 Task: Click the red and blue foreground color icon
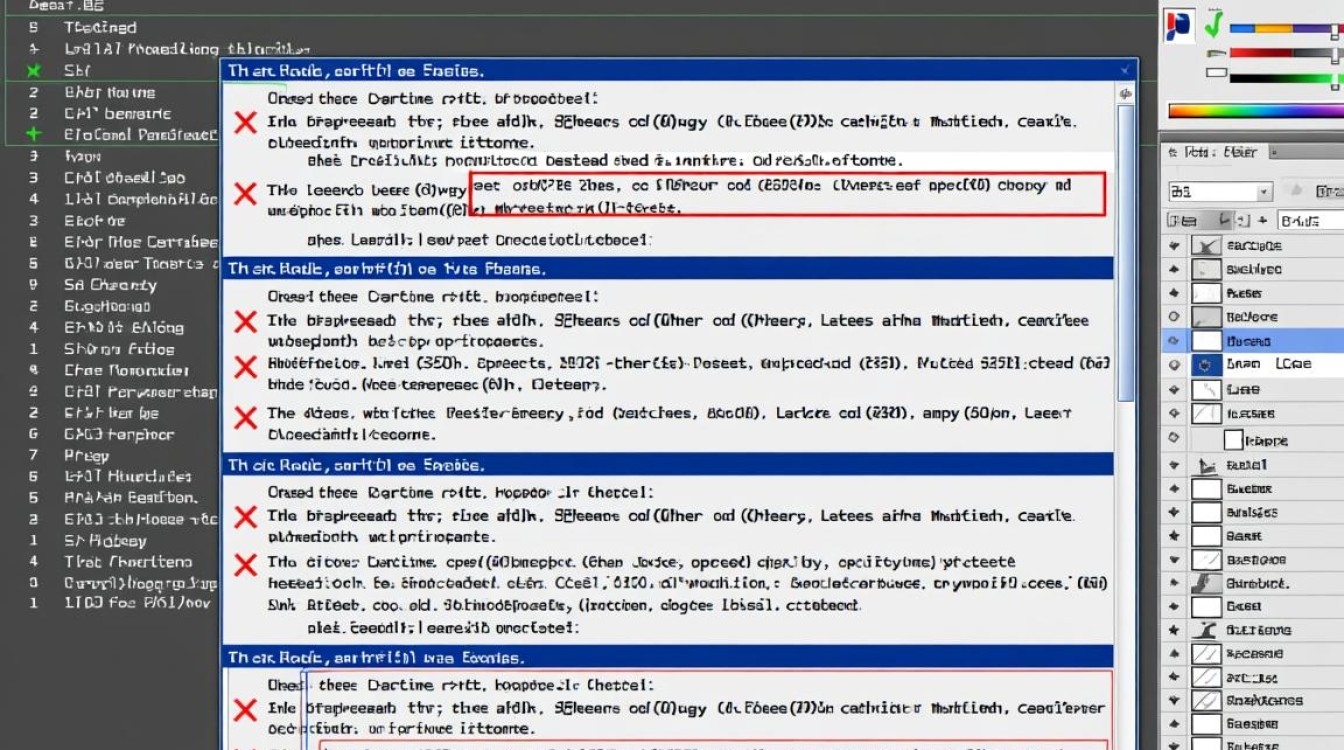[1180, 27]
